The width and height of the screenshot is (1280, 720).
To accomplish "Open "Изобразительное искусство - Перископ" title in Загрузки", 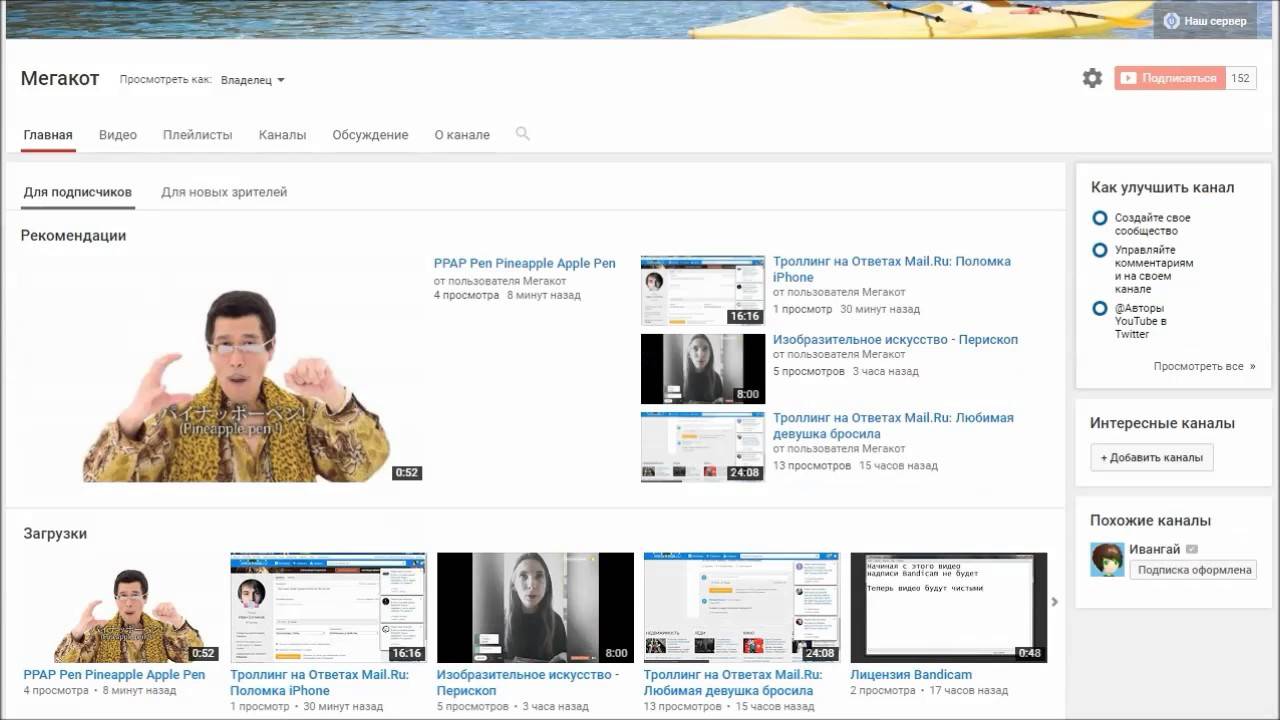I will tap(528, 683).
